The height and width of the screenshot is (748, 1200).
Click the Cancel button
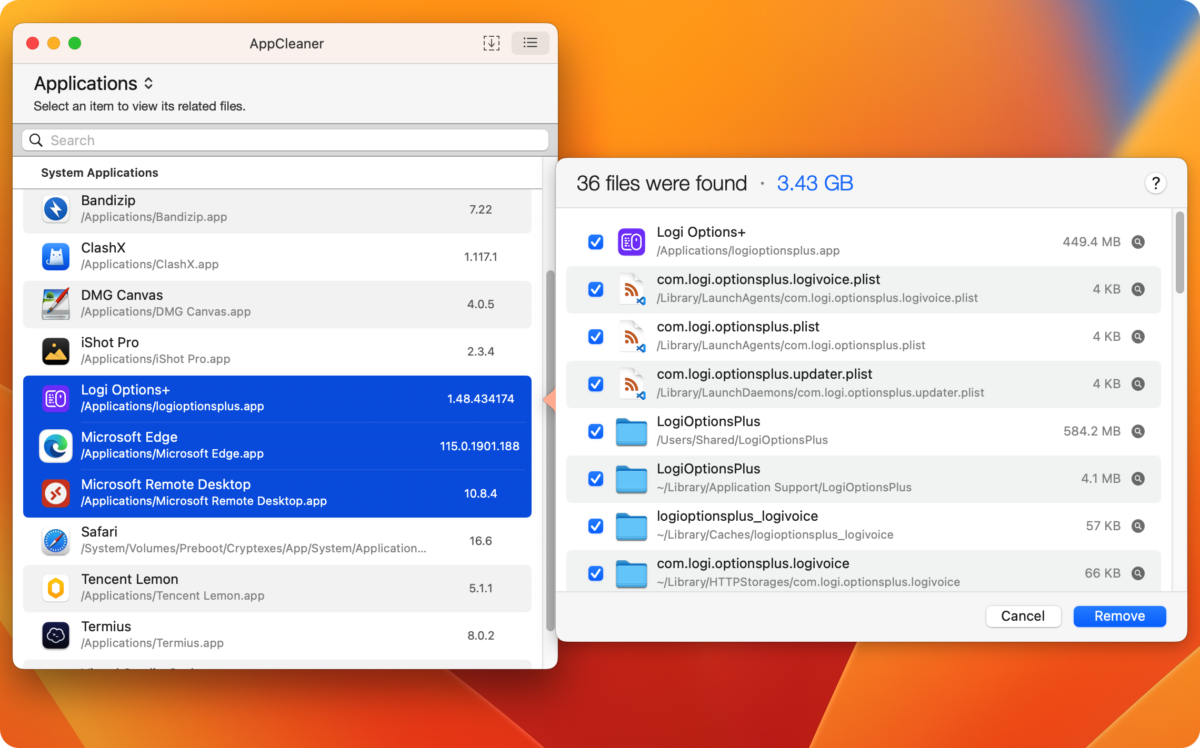click(1022, 616)
